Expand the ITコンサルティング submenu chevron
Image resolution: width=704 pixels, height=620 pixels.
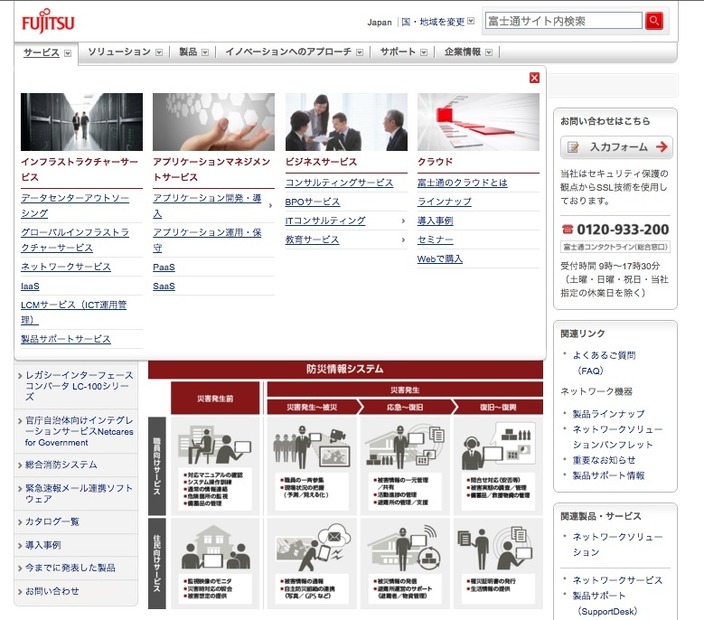(403, 221)
